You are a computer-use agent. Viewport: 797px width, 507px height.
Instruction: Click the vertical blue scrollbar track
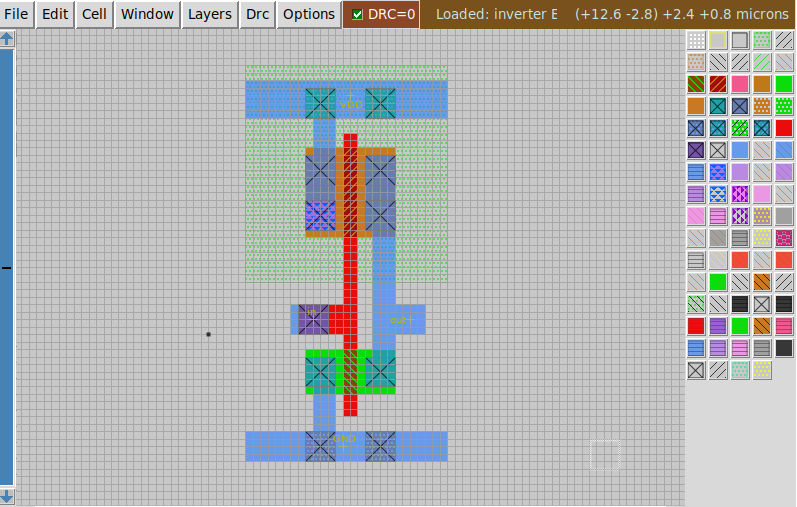pos(7,267)
